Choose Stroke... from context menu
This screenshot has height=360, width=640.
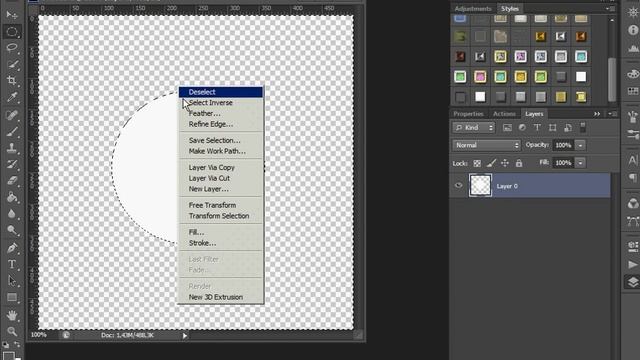(x=221, y=243)
